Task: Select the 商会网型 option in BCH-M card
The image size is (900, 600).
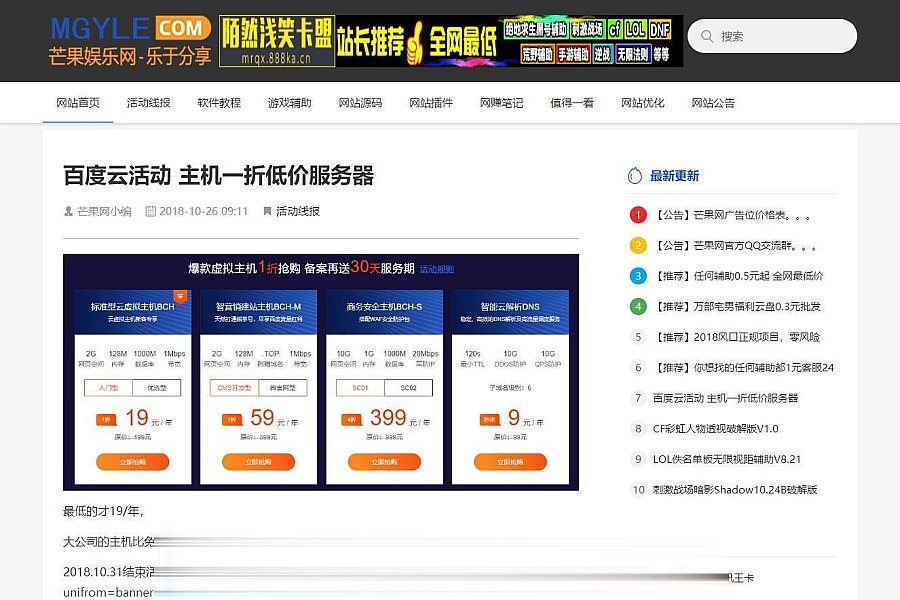Action: pyautogui.click(x=282, y=388)
